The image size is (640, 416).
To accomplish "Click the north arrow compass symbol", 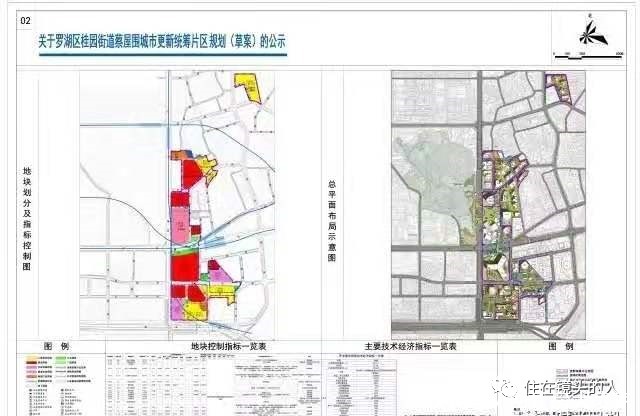I will tap(593, 31).
